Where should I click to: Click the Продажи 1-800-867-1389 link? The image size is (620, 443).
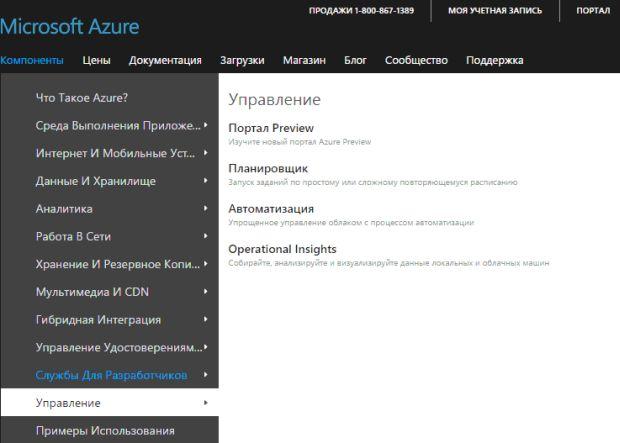[361, 11]
